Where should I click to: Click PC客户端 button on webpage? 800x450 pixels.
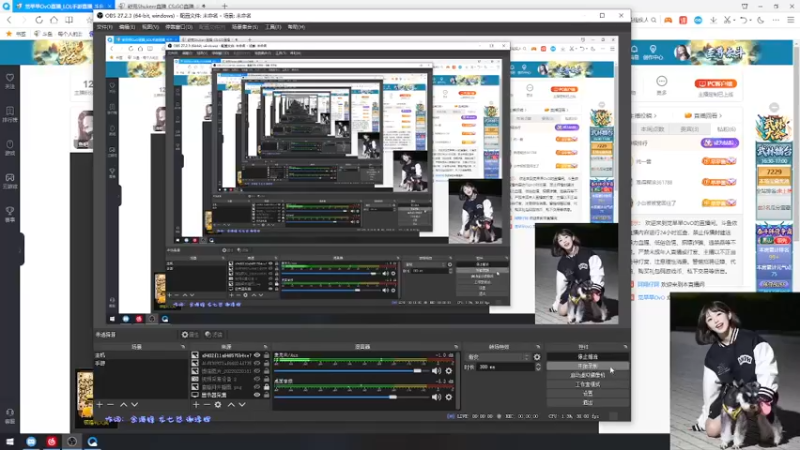coord(715,84)
